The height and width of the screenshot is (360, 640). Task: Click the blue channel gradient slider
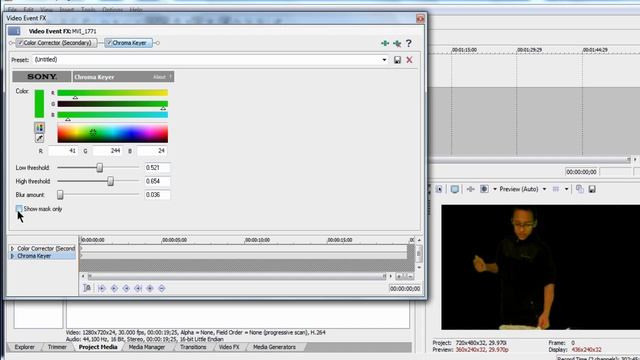(113, 115)
